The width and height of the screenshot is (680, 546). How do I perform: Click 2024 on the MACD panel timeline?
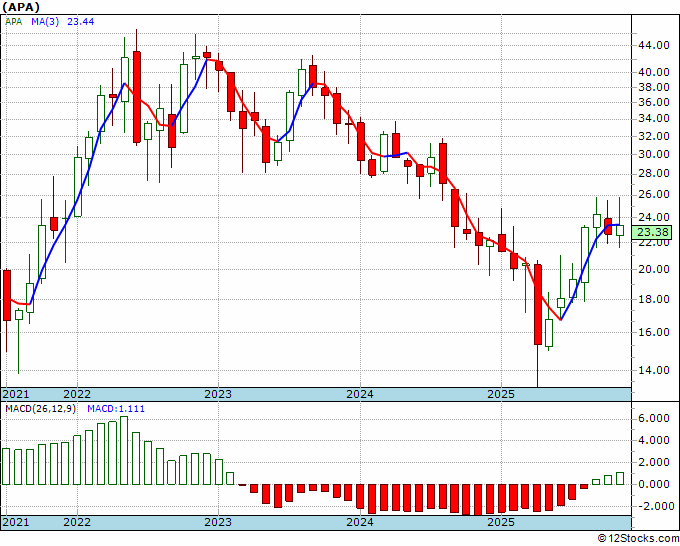coord(360,522)
